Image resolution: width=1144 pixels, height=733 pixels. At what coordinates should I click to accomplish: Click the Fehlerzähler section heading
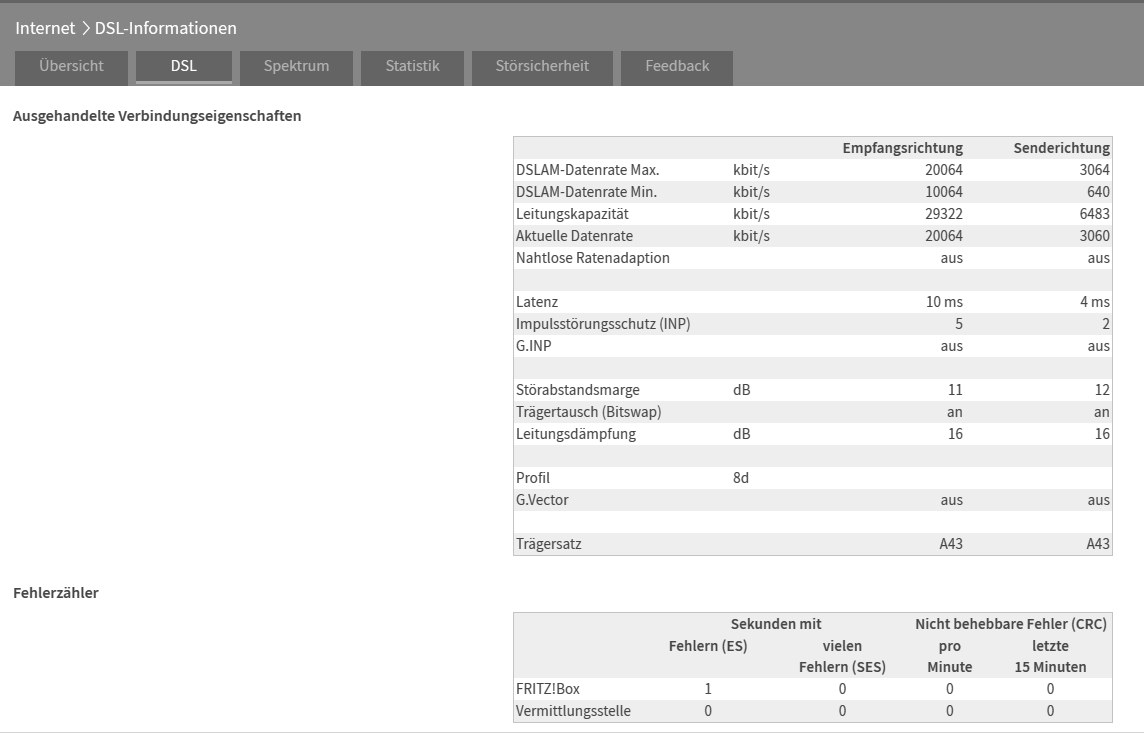coord(56,593)
